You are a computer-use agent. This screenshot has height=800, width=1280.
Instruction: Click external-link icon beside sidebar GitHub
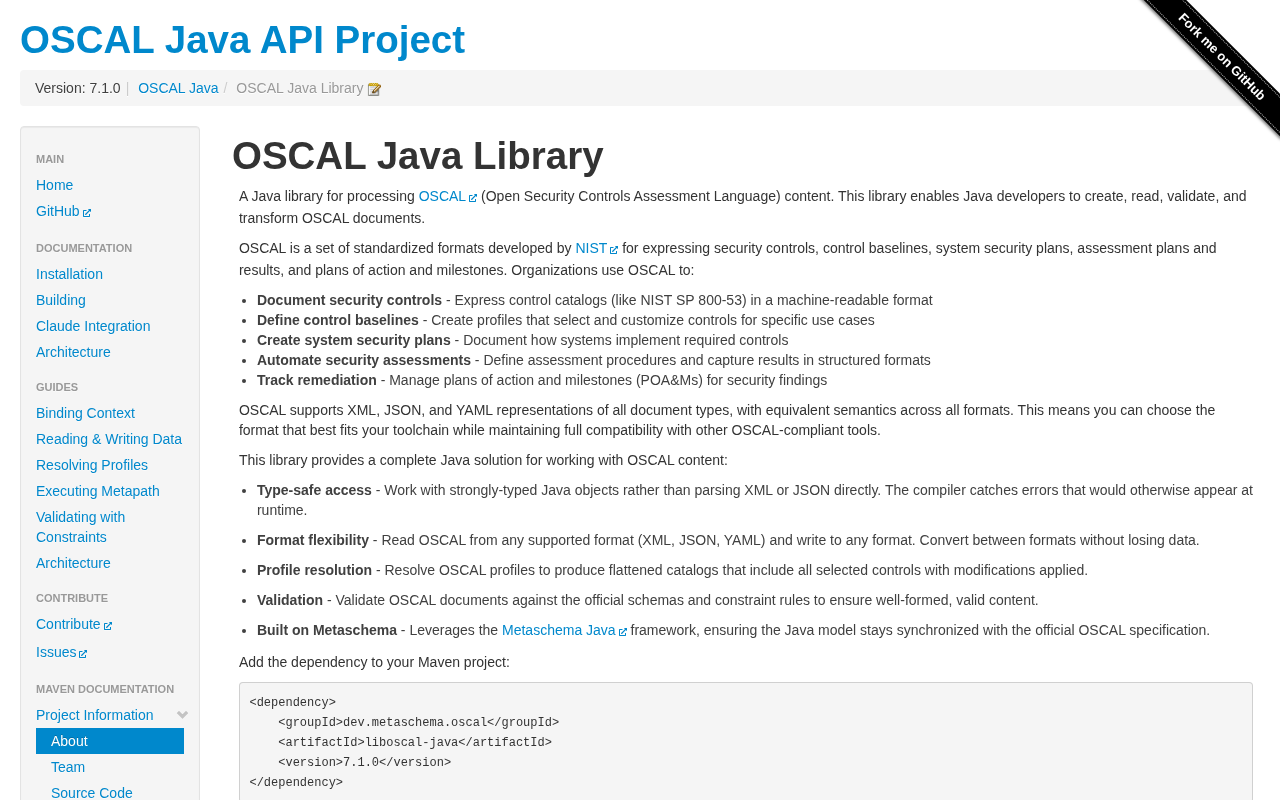tap(87, 212)
